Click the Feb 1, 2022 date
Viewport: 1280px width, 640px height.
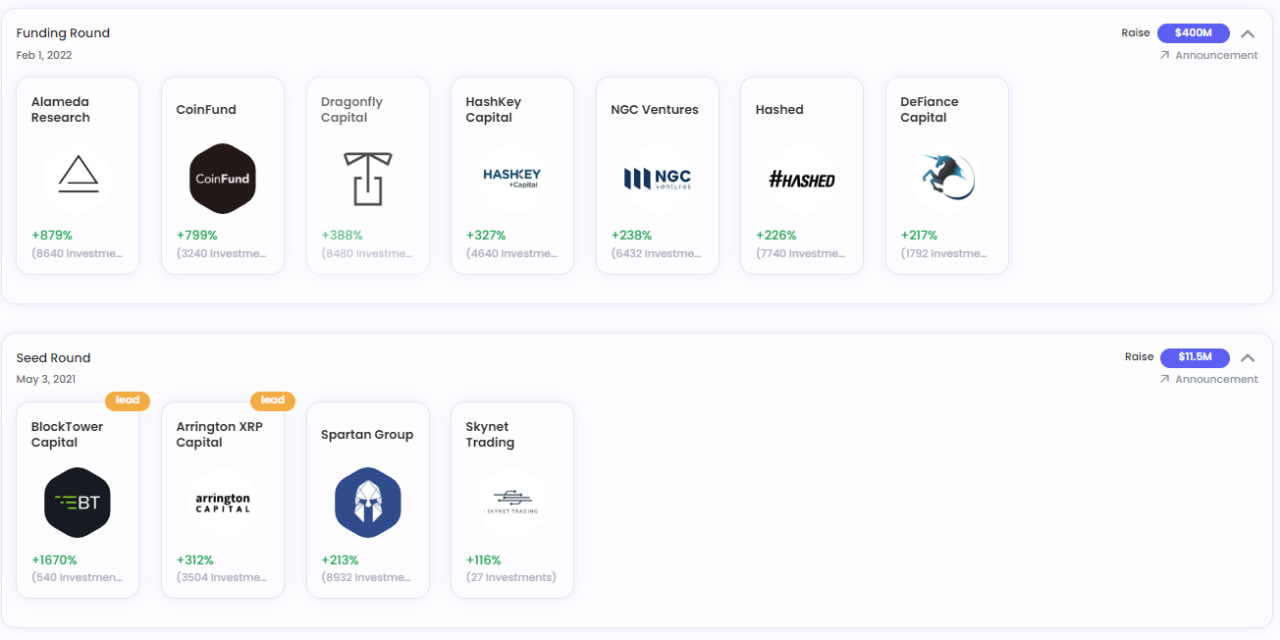[x=44, y=56]
